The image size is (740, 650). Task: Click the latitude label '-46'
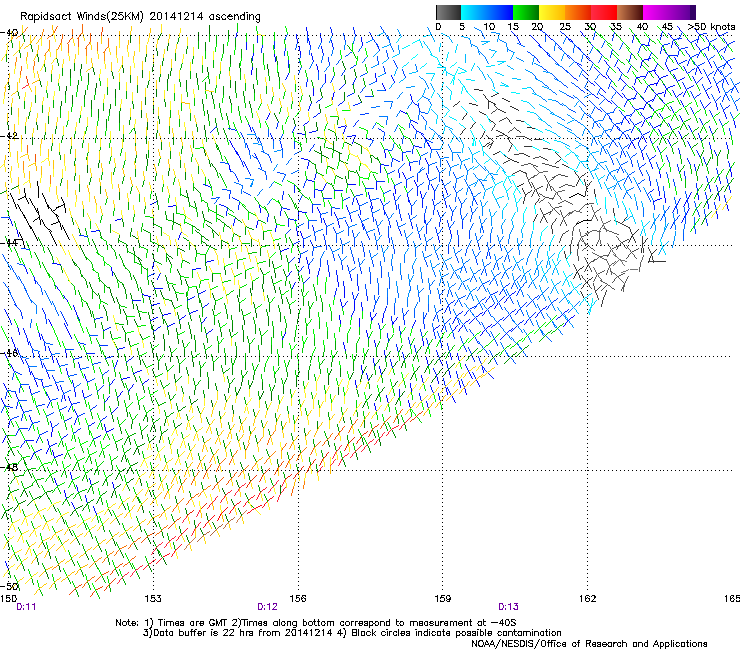pyautogui.click(x=9, y=353)
